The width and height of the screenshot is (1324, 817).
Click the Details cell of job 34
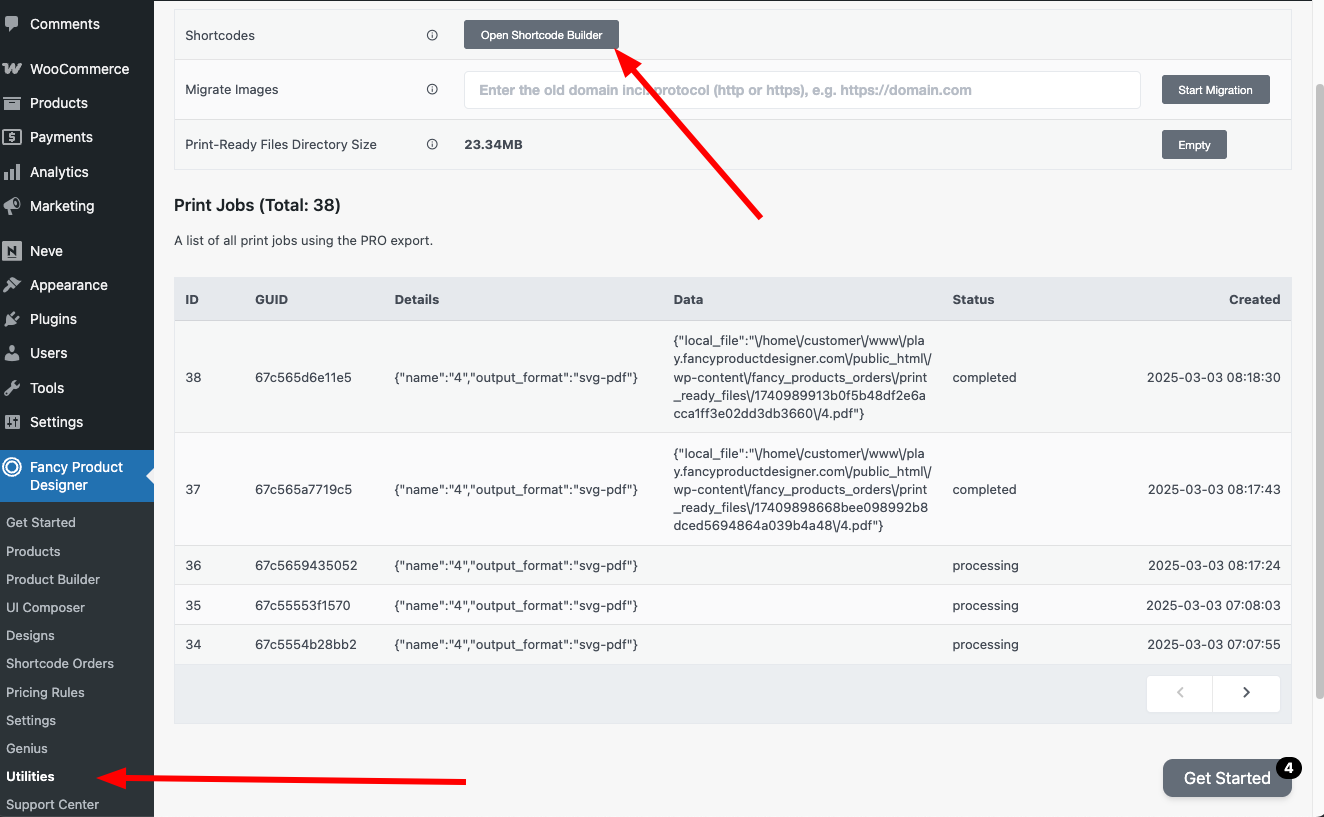(x=516, y=644)
